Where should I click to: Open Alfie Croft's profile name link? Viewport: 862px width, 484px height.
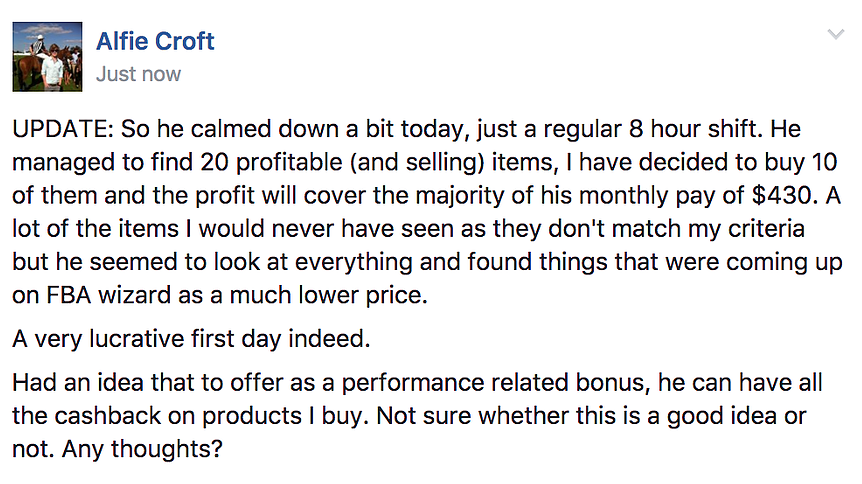[x=155, y=41]
